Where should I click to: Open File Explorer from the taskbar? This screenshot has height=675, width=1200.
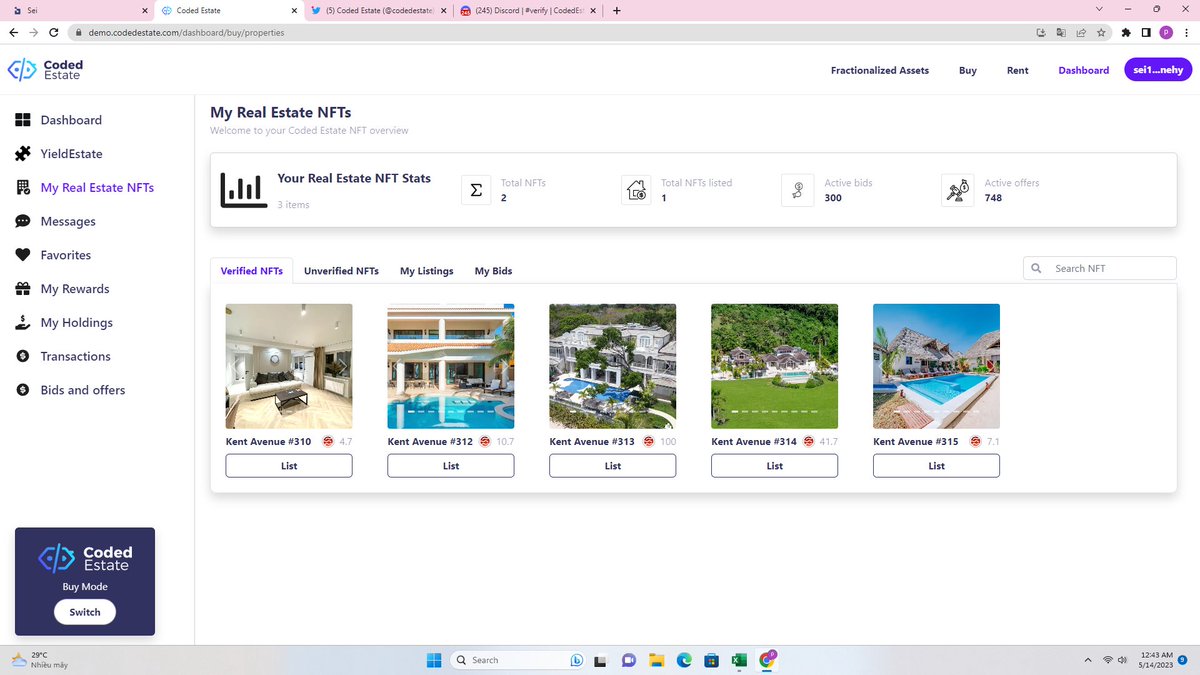(657, 660)
